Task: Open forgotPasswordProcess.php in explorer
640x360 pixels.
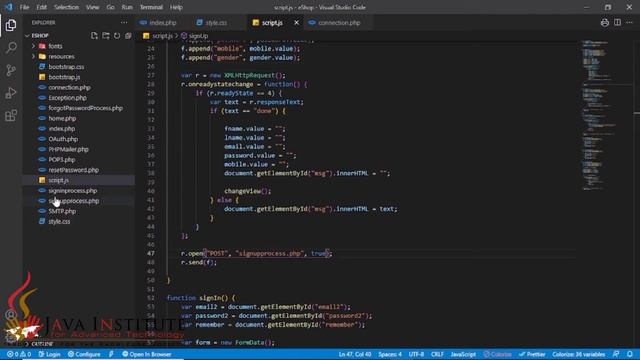Action: click(x=85, y=108)
